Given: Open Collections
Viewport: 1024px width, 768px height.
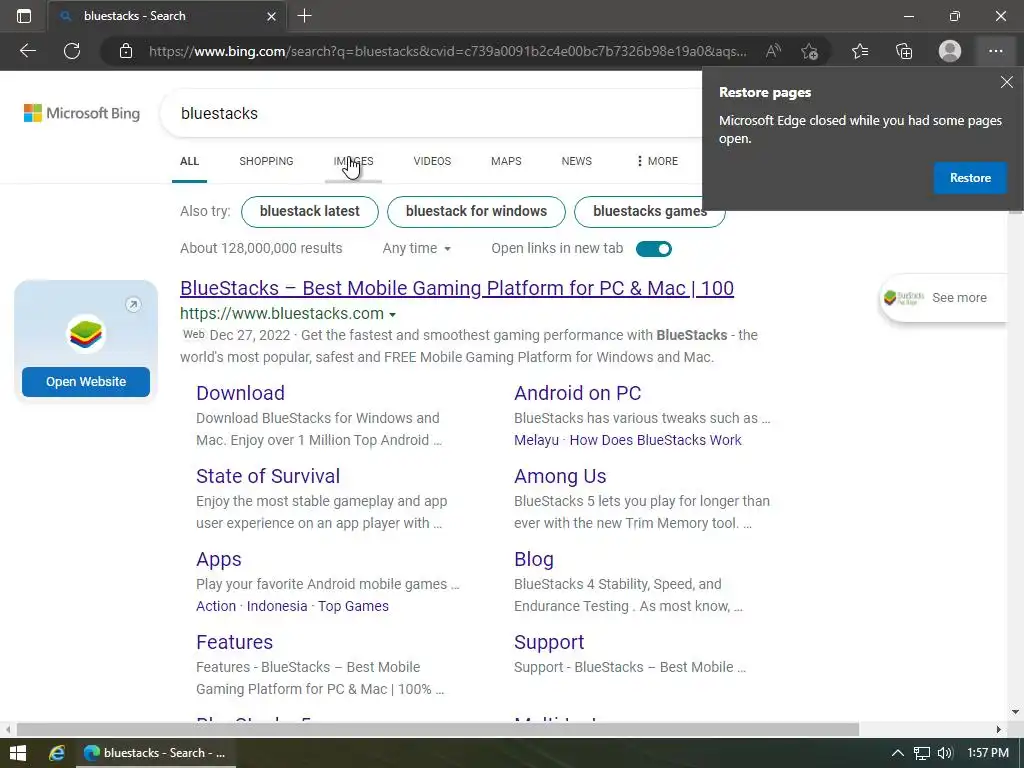Looking at the screenshot, I should point(904,51).
